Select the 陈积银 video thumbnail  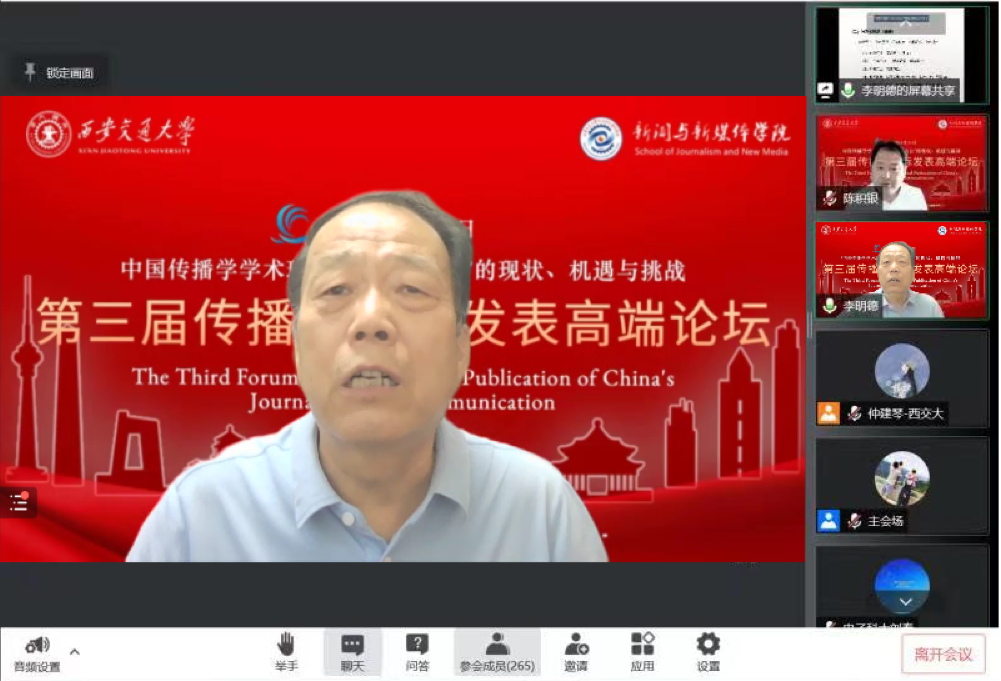902,163
